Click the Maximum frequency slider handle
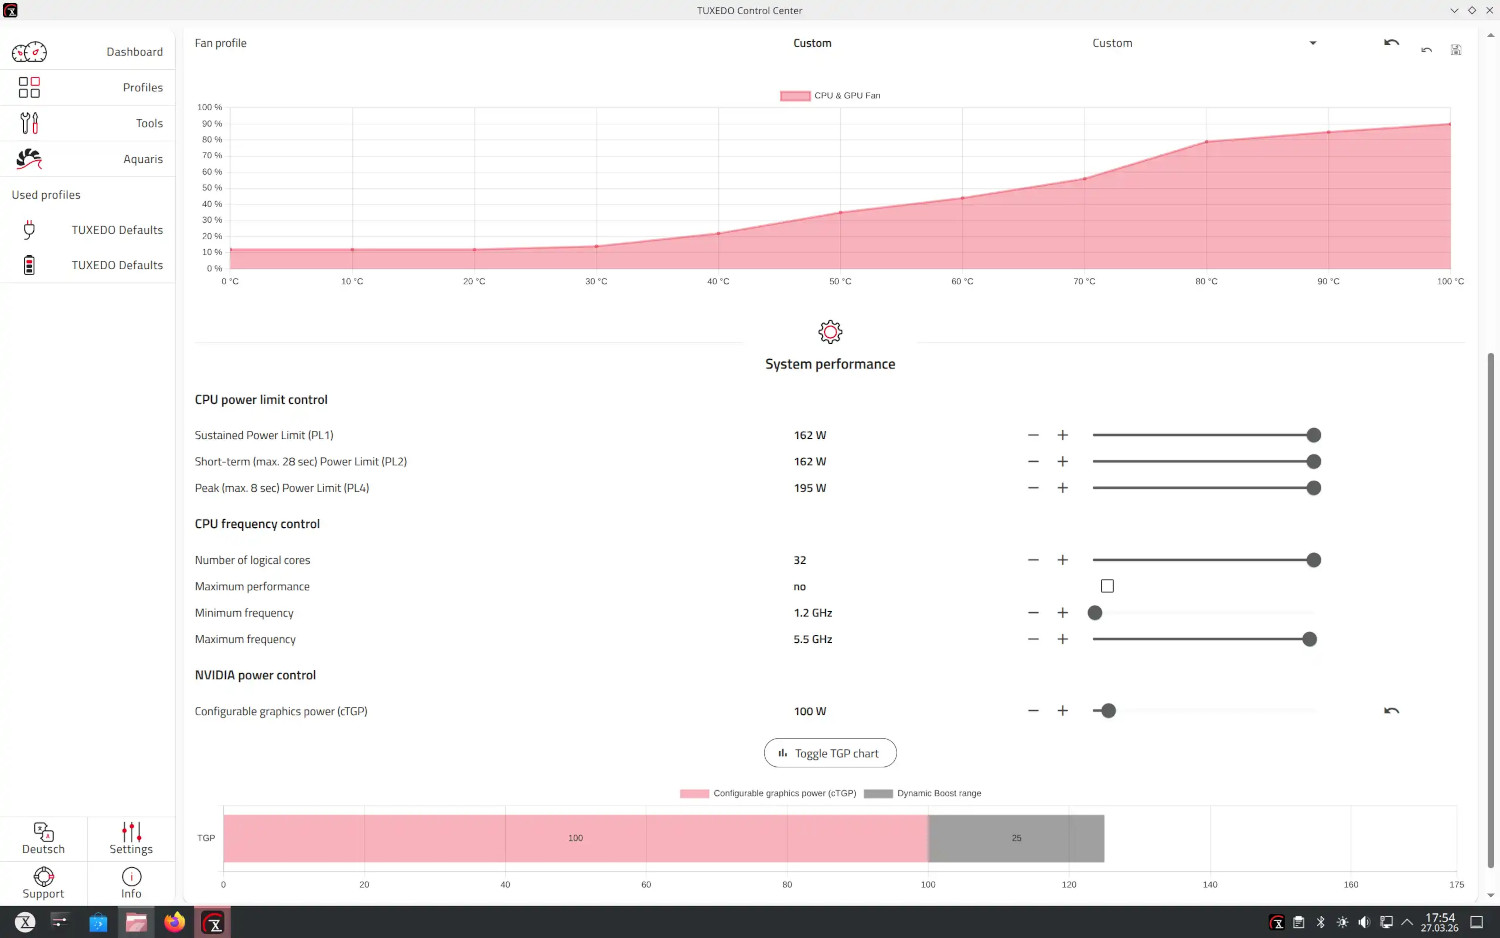Image resolution: width=1500 pixels, height=938 pixels. click(1309, 639)
